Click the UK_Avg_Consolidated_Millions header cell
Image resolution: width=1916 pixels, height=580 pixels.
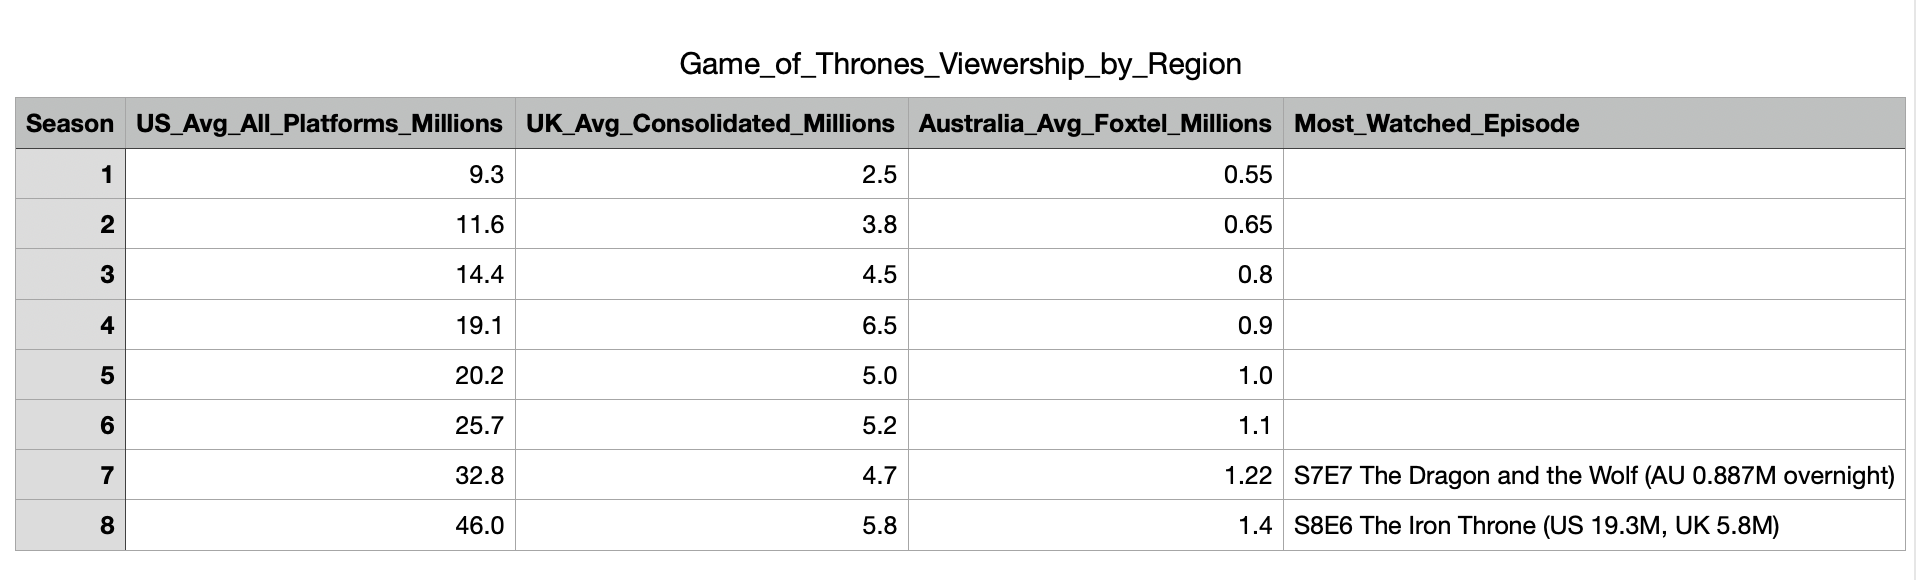[x=710, y=124]
